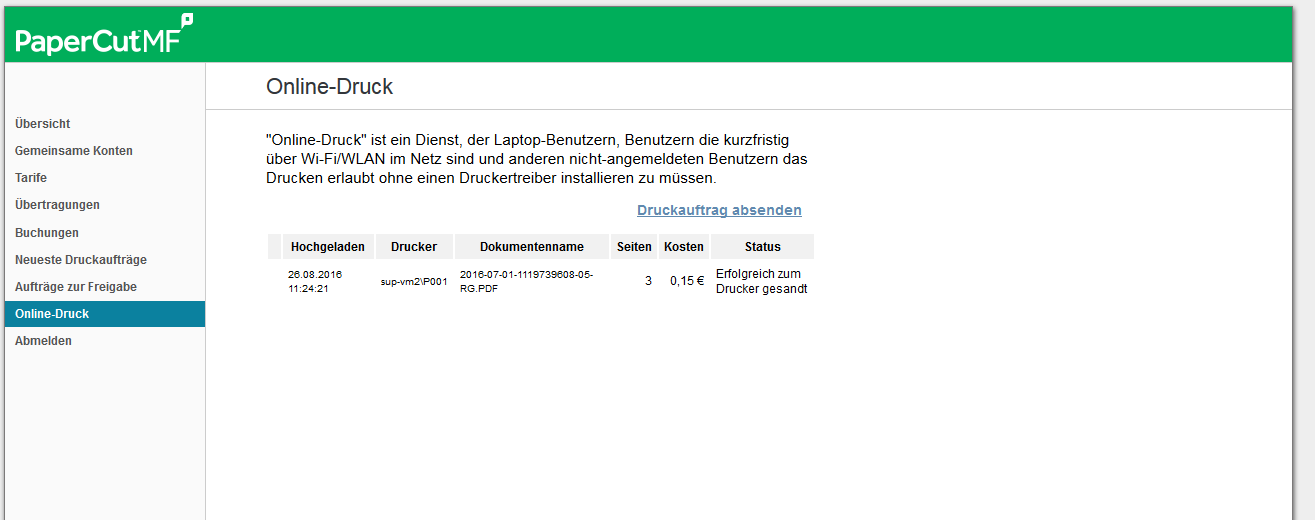Select Übertragungen in the sidebar
Image resolution: width=1315 pixels, height=520 pixels.
click(57, 205)
